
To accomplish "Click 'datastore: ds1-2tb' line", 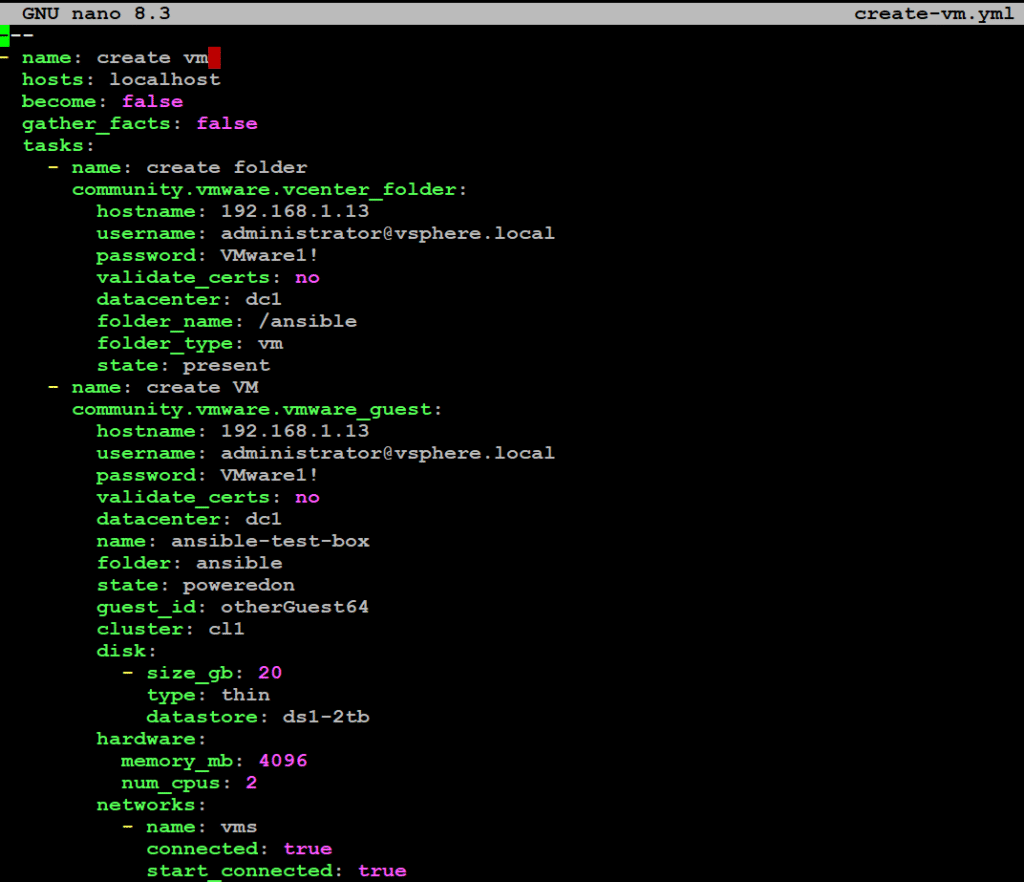I will (x=258, y=717).
